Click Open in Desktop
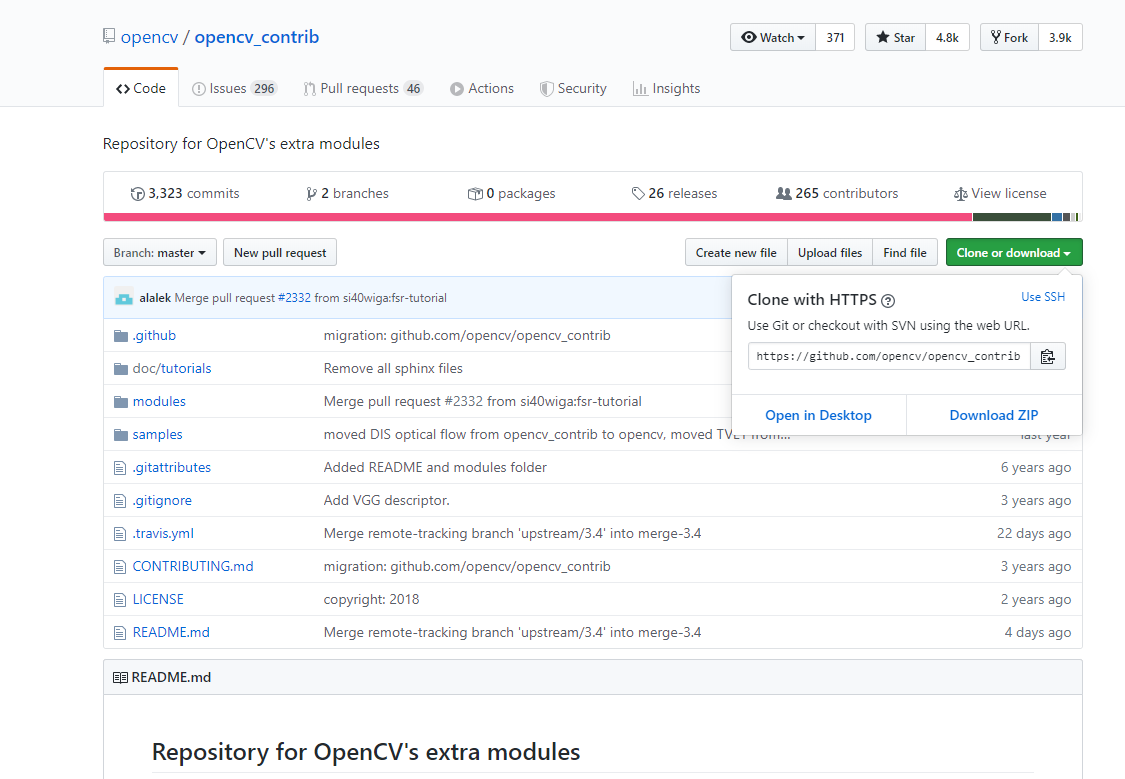This screenshot has height=779, width=1125. coord(819,415)
